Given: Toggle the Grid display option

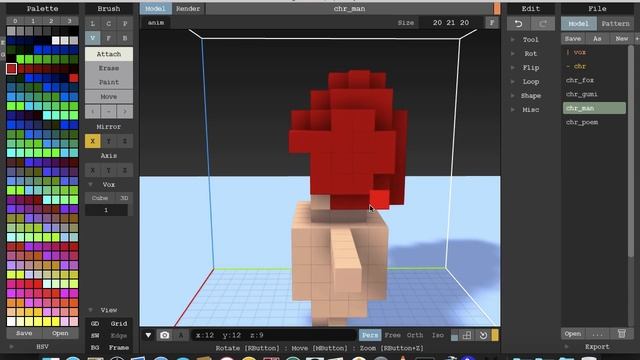Looking at the screenshot, I should tap(119, 324).
